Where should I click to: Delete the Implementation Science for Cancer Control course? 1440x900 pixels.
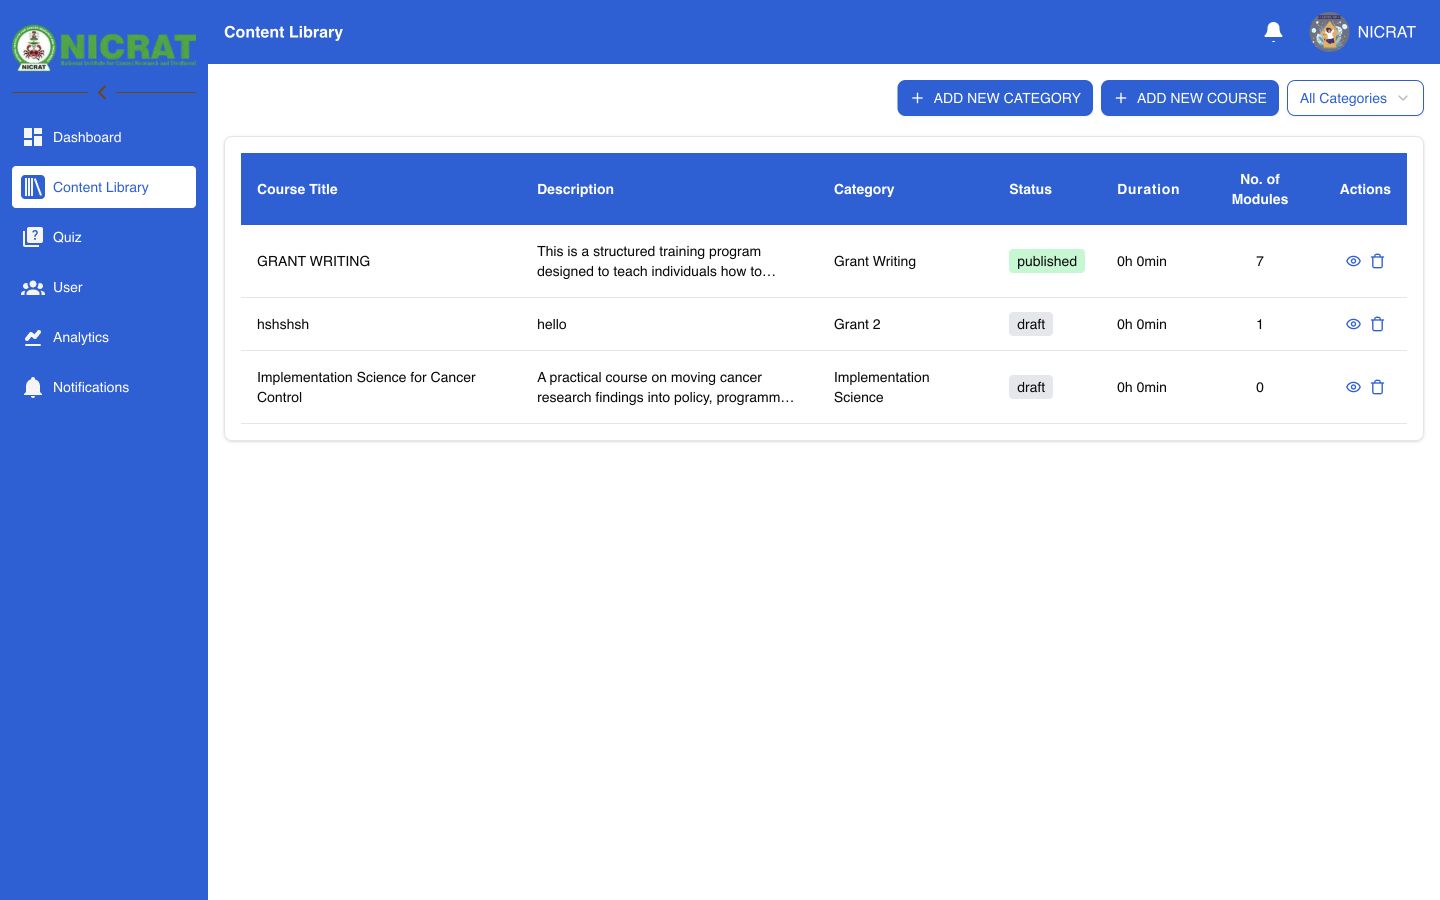1377,387
